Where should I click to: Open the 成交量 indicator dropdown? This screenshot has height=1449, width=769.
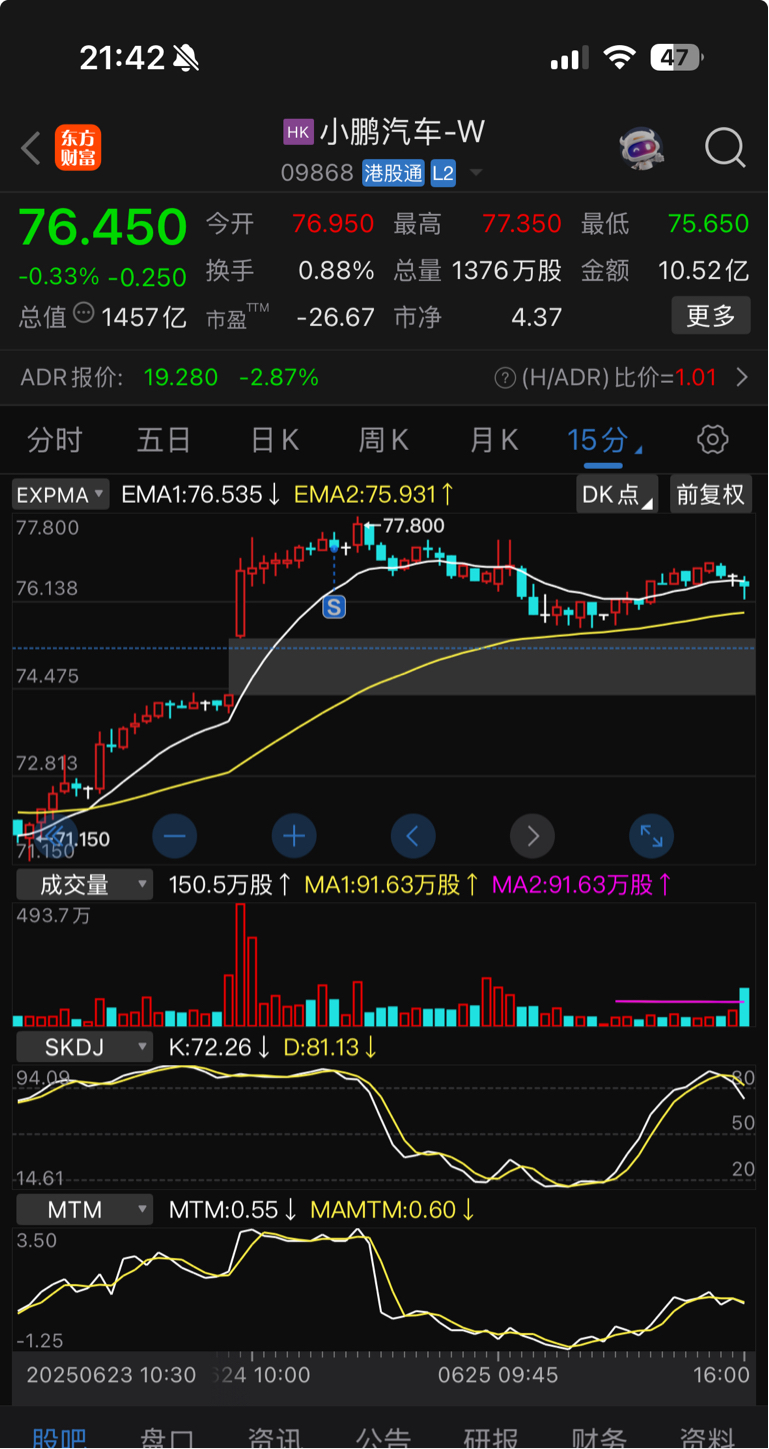tap(84, 885)
